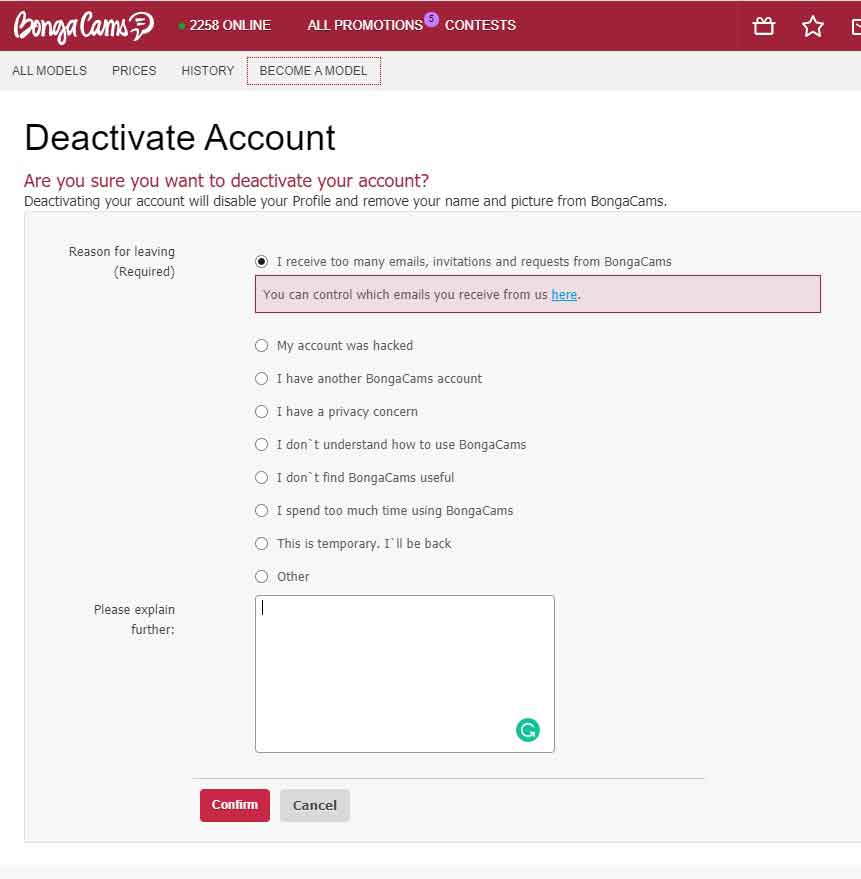Screen dimensions: 861x879
Task: Click the partially visible icon after the star
Action: [855, 26]
